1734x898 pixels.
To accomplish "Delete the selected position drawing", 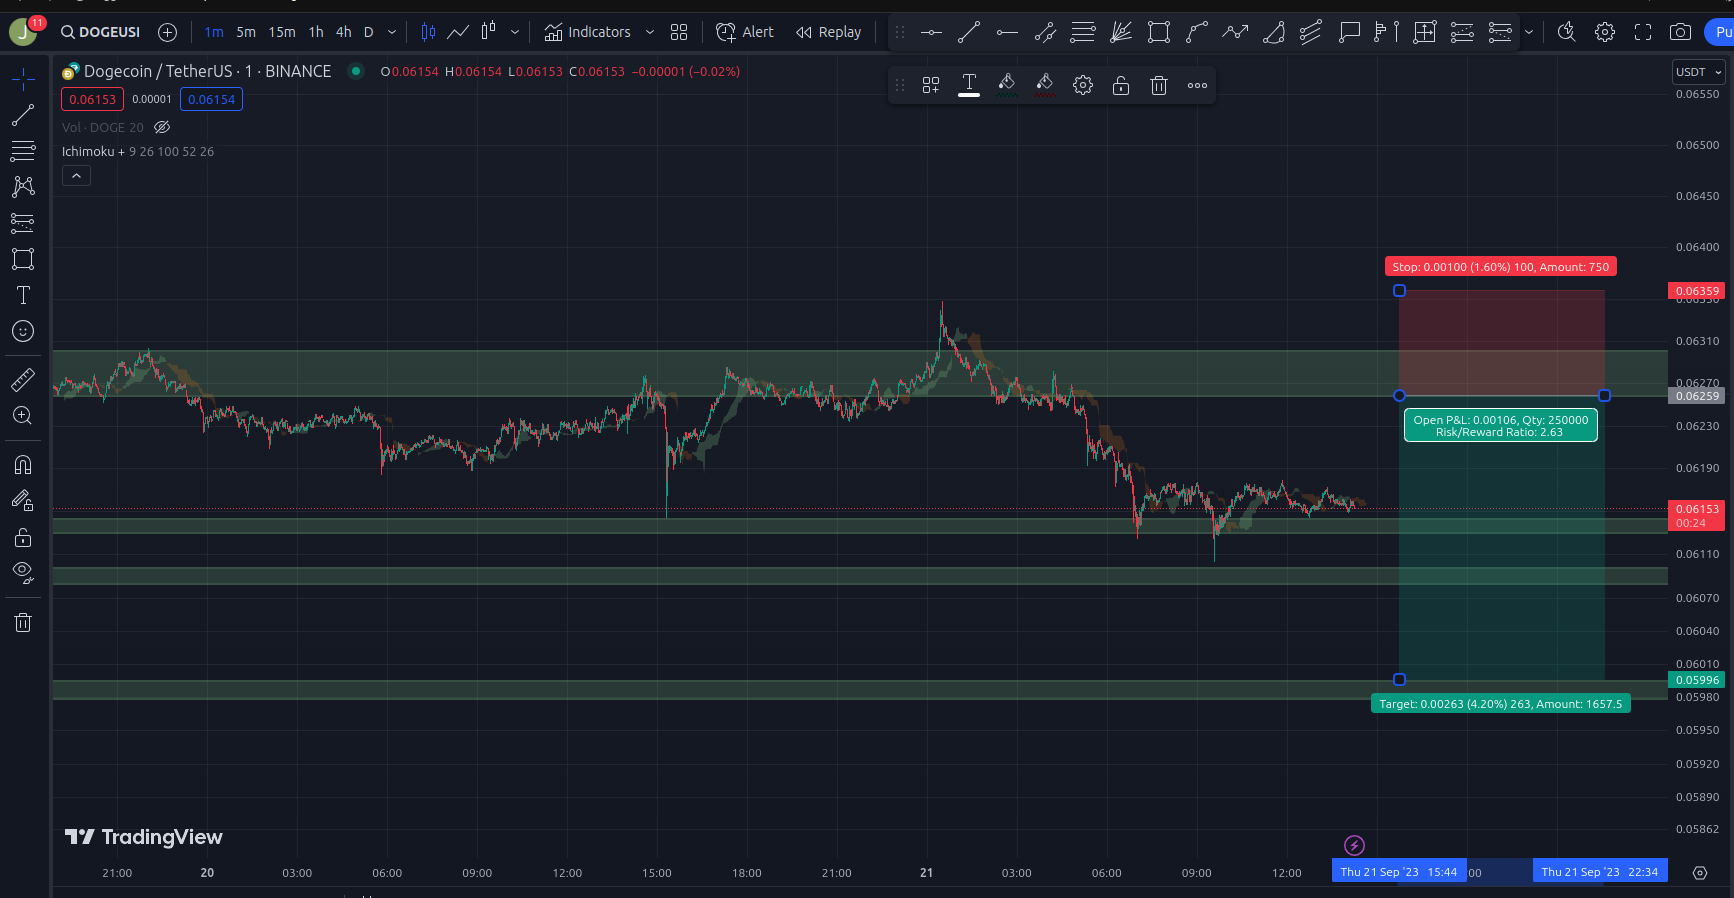I will (1159, 85).
